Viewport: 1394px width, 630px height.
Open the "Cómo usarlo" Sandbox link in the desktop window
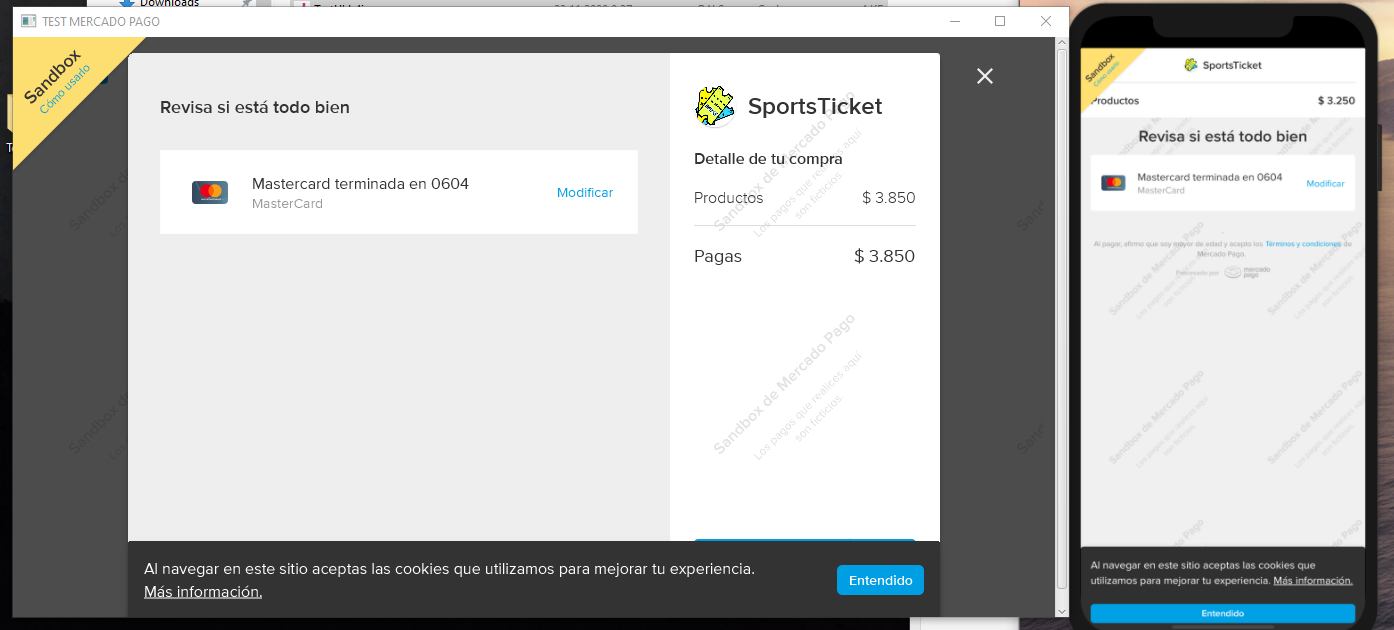pos(65,89)
